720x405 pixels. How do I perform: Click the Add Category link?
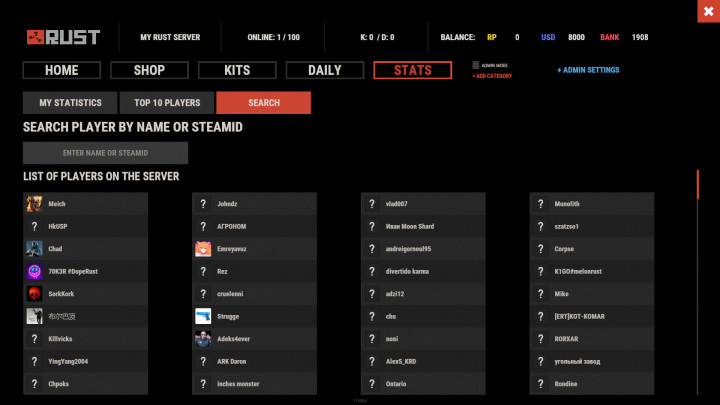[492, 76]
